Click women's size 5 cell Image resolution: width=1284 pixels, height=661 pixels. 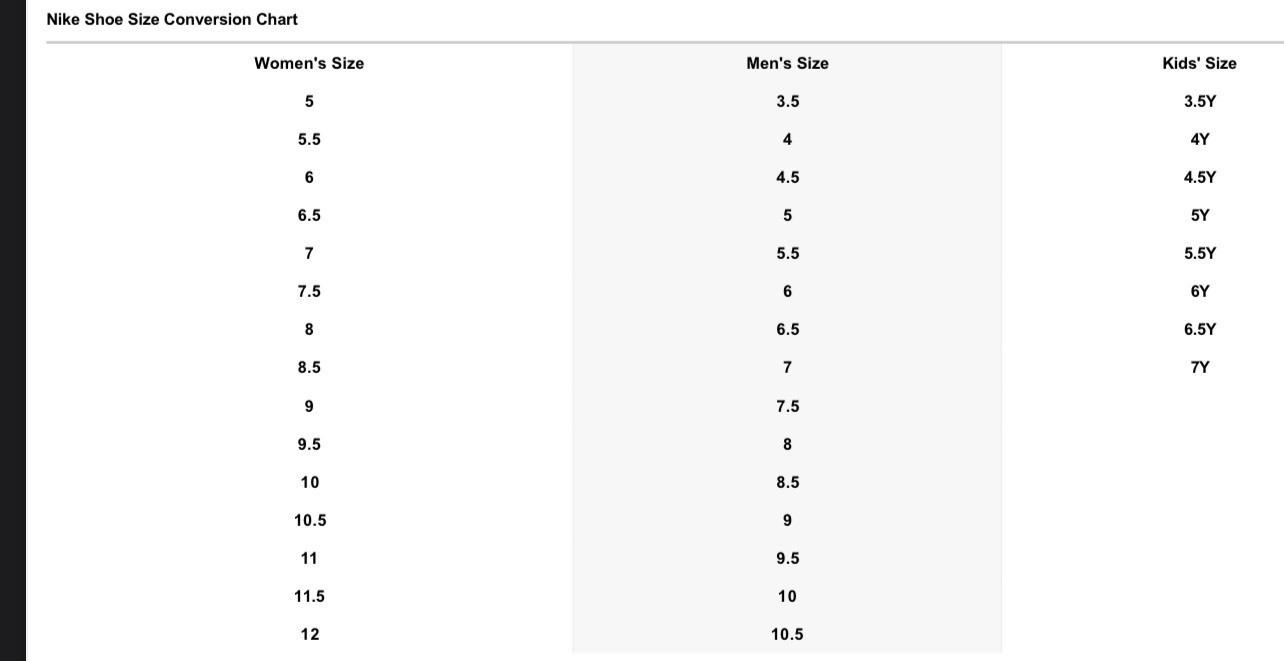click(x=309, y=101)
